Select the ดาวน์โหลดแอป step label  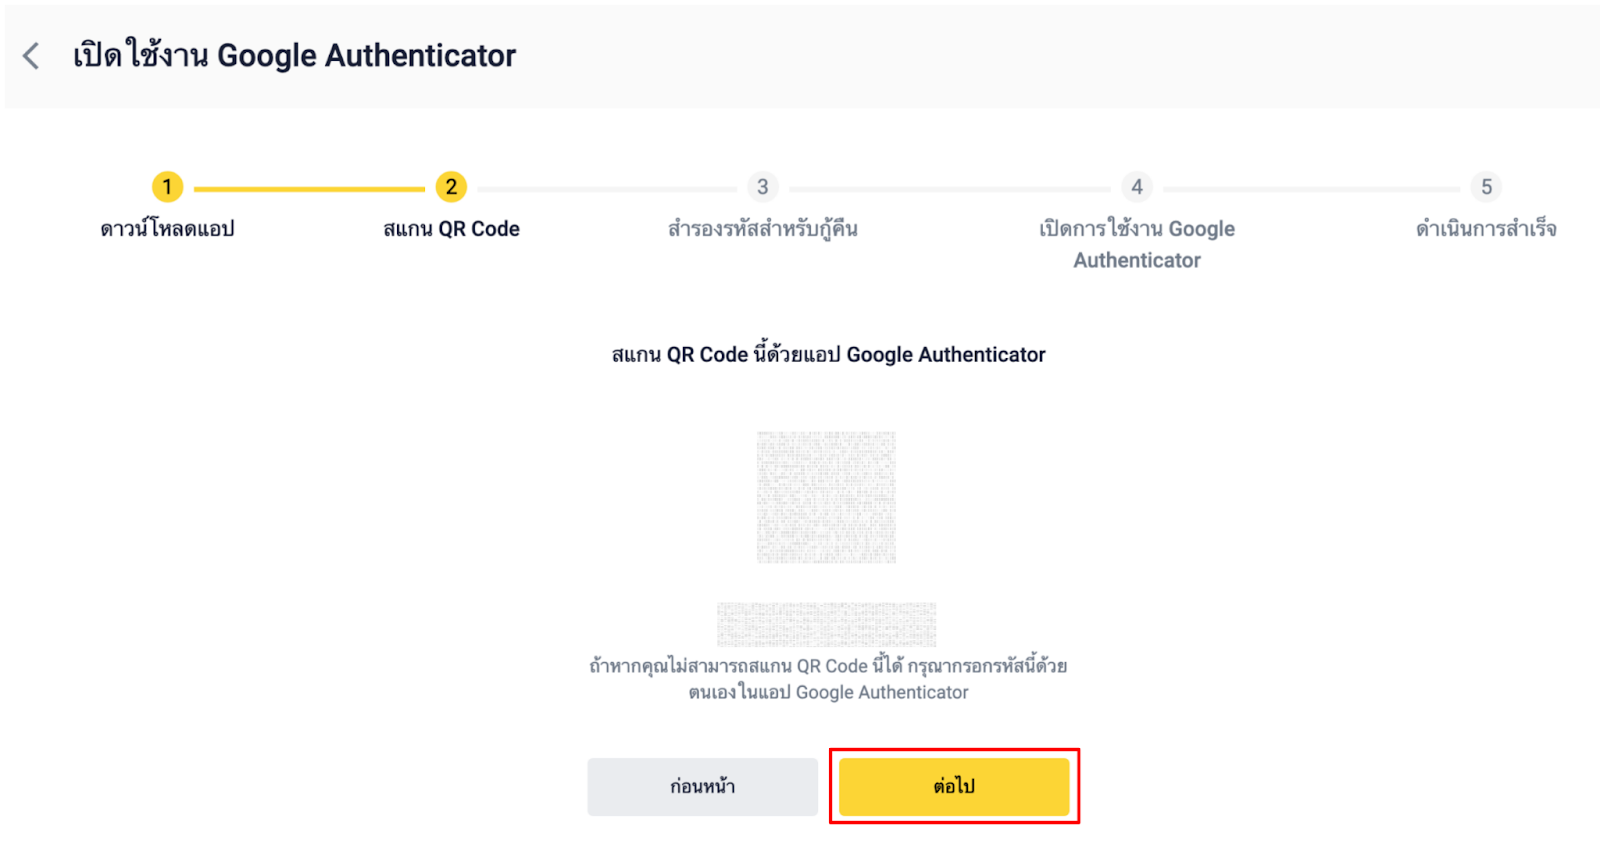pyautogui.click(x=167, y=229)
